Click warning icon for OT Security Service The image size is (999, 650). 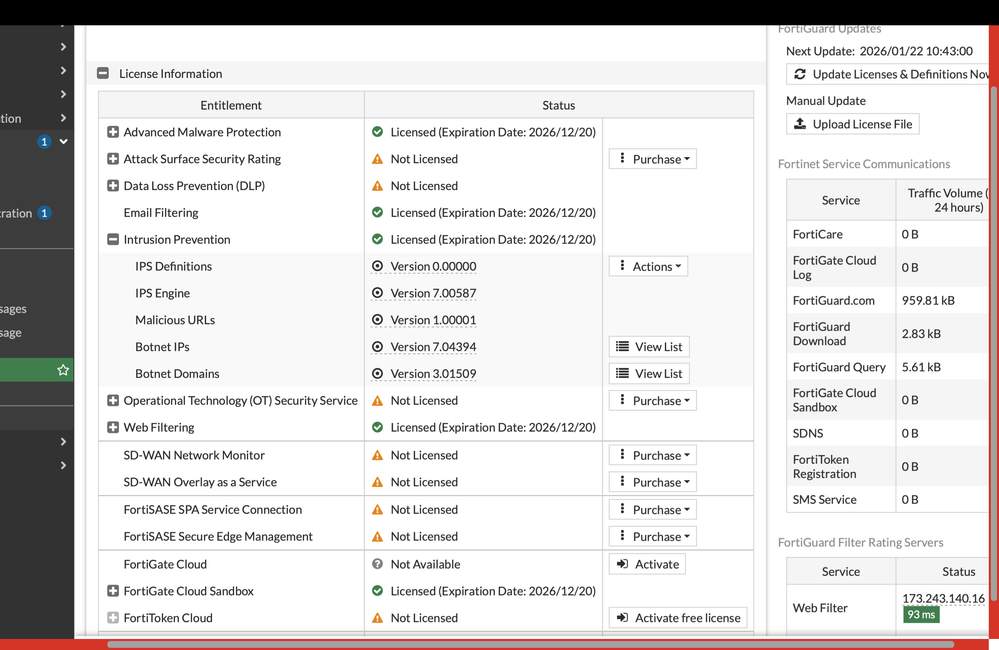coord(377,400)
